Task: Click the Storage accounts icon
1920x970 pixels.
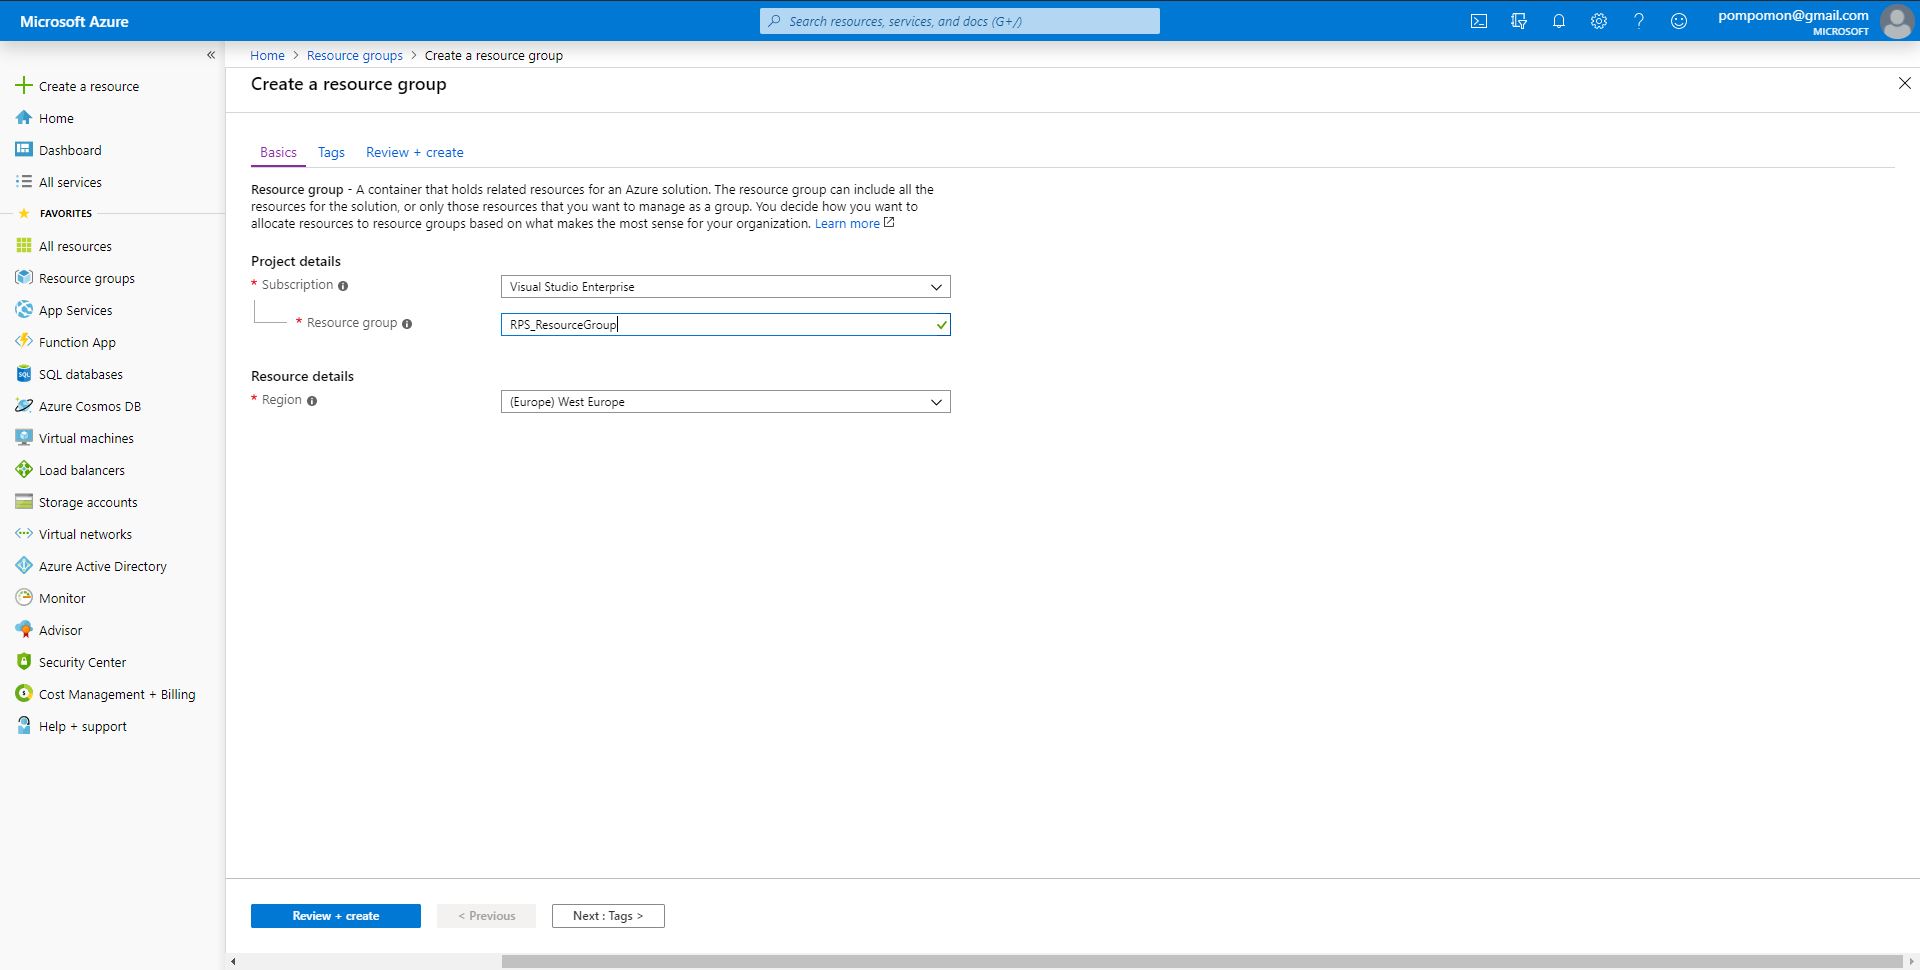Action: click(24, 502)
